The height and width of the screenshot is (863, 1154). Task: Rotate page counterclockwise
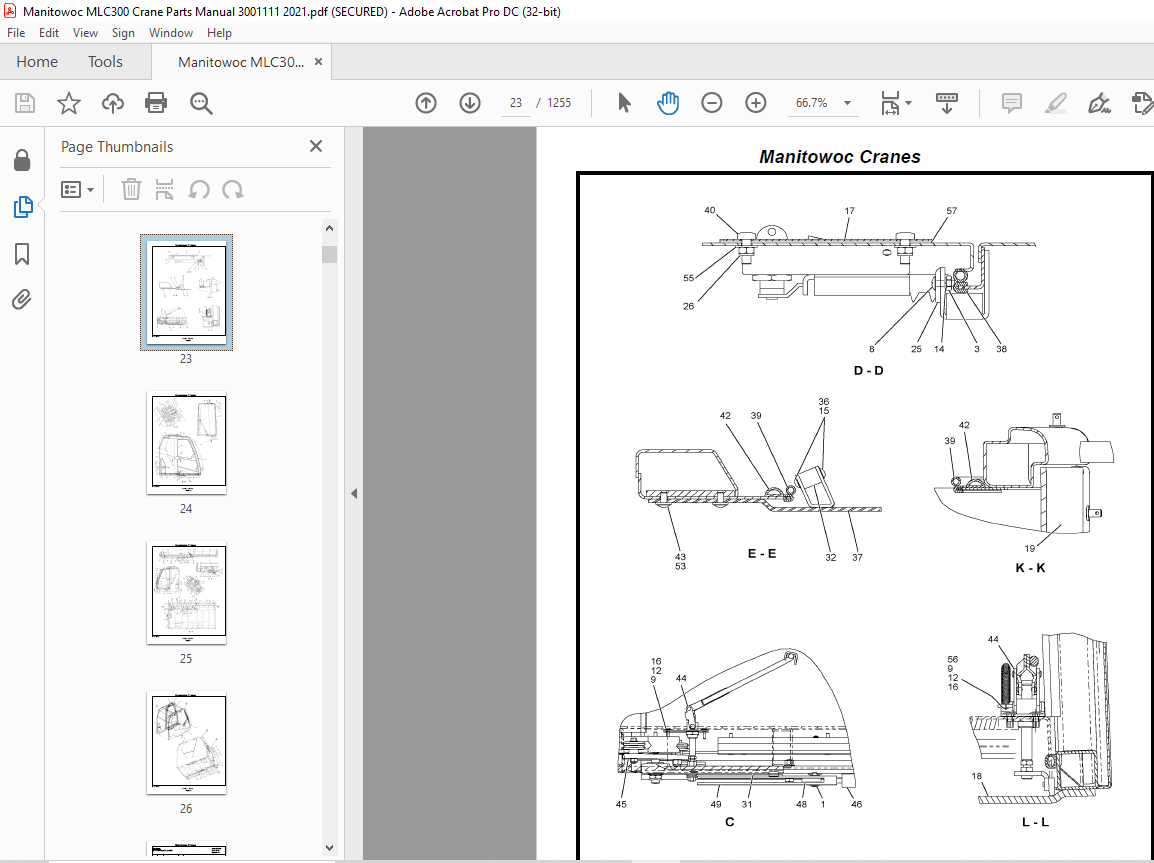[199, 190]
